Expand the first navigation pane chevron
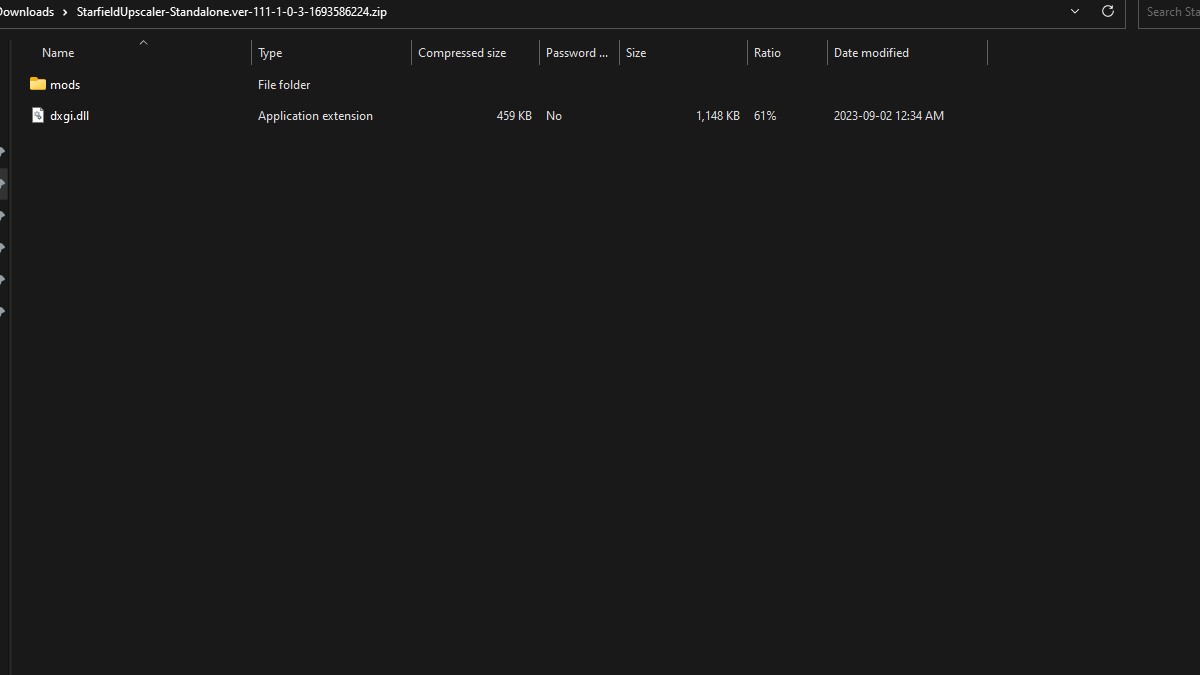1200x675 pixels. (3, 151)
